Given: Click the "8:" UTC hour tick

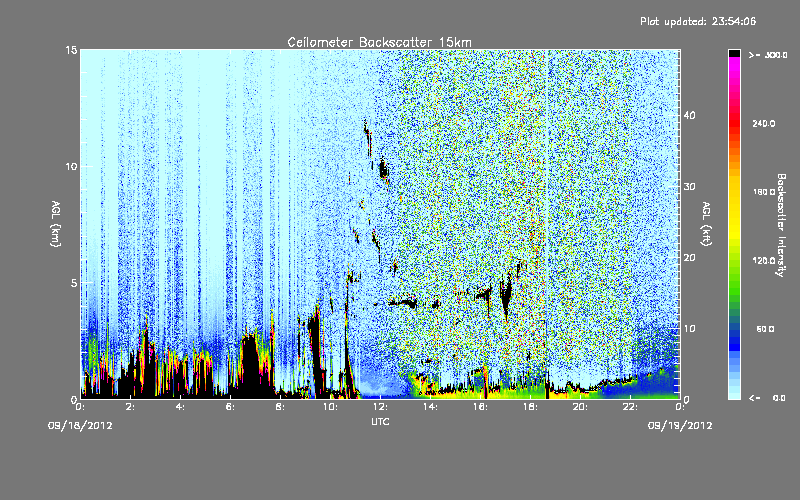Looking at the screenshot, I should click(x=280, y=407).
